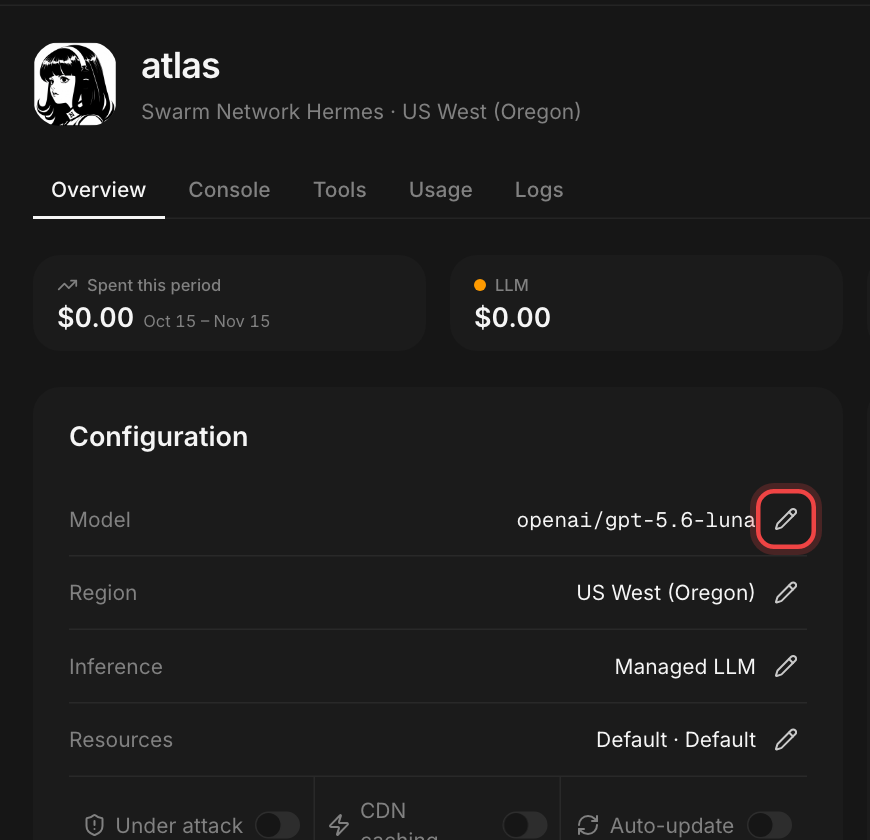The height and width of the screenshot is (840, 870).
Task: Click the openai/gpt-5.6-luna model value
Action: click(x=636, y=520)
